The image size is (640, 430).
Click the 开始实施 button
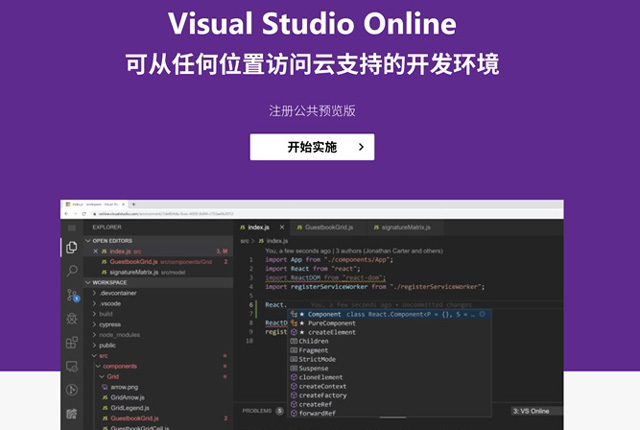click(312, 147)
